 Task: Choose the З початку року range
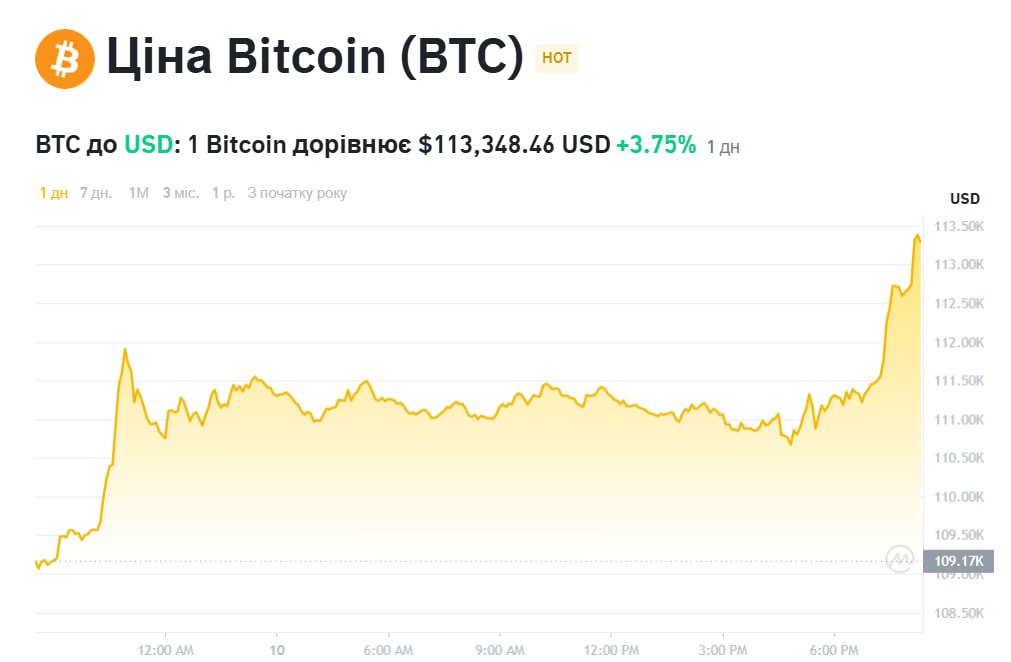[297, 193]
